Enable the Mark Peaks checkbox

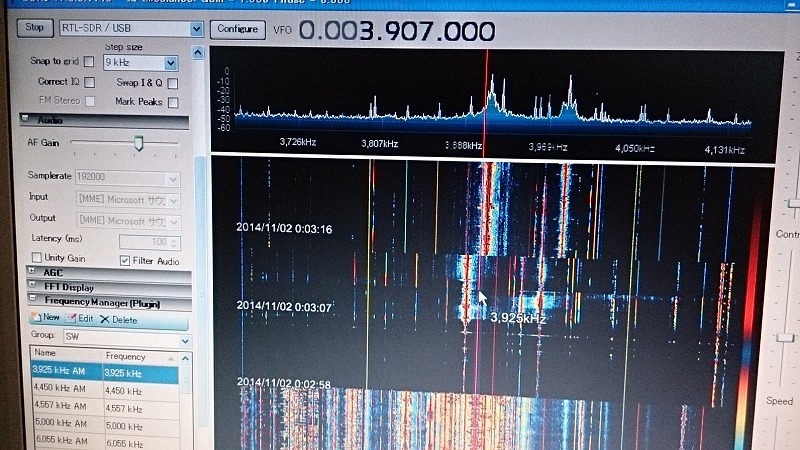click(173, 102)
